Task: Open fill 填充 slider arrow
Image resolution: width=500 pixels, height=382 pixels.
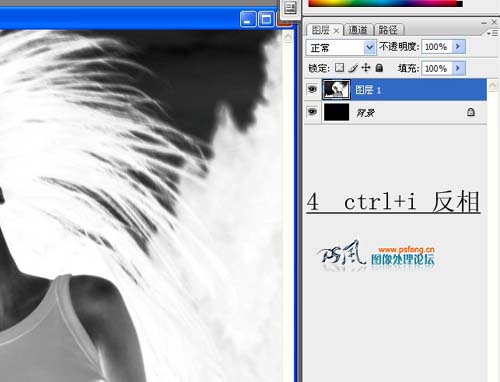Action: (x=458, y=68)
